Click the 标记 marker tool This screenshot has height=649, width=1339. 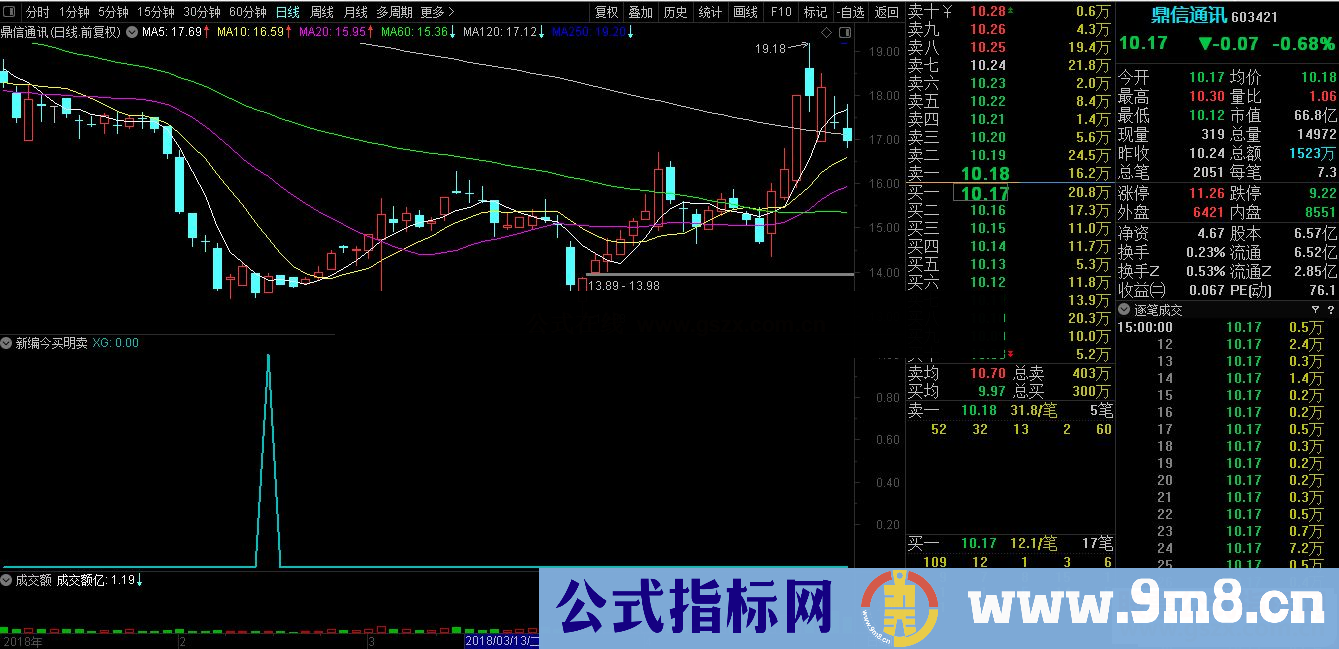815,12
